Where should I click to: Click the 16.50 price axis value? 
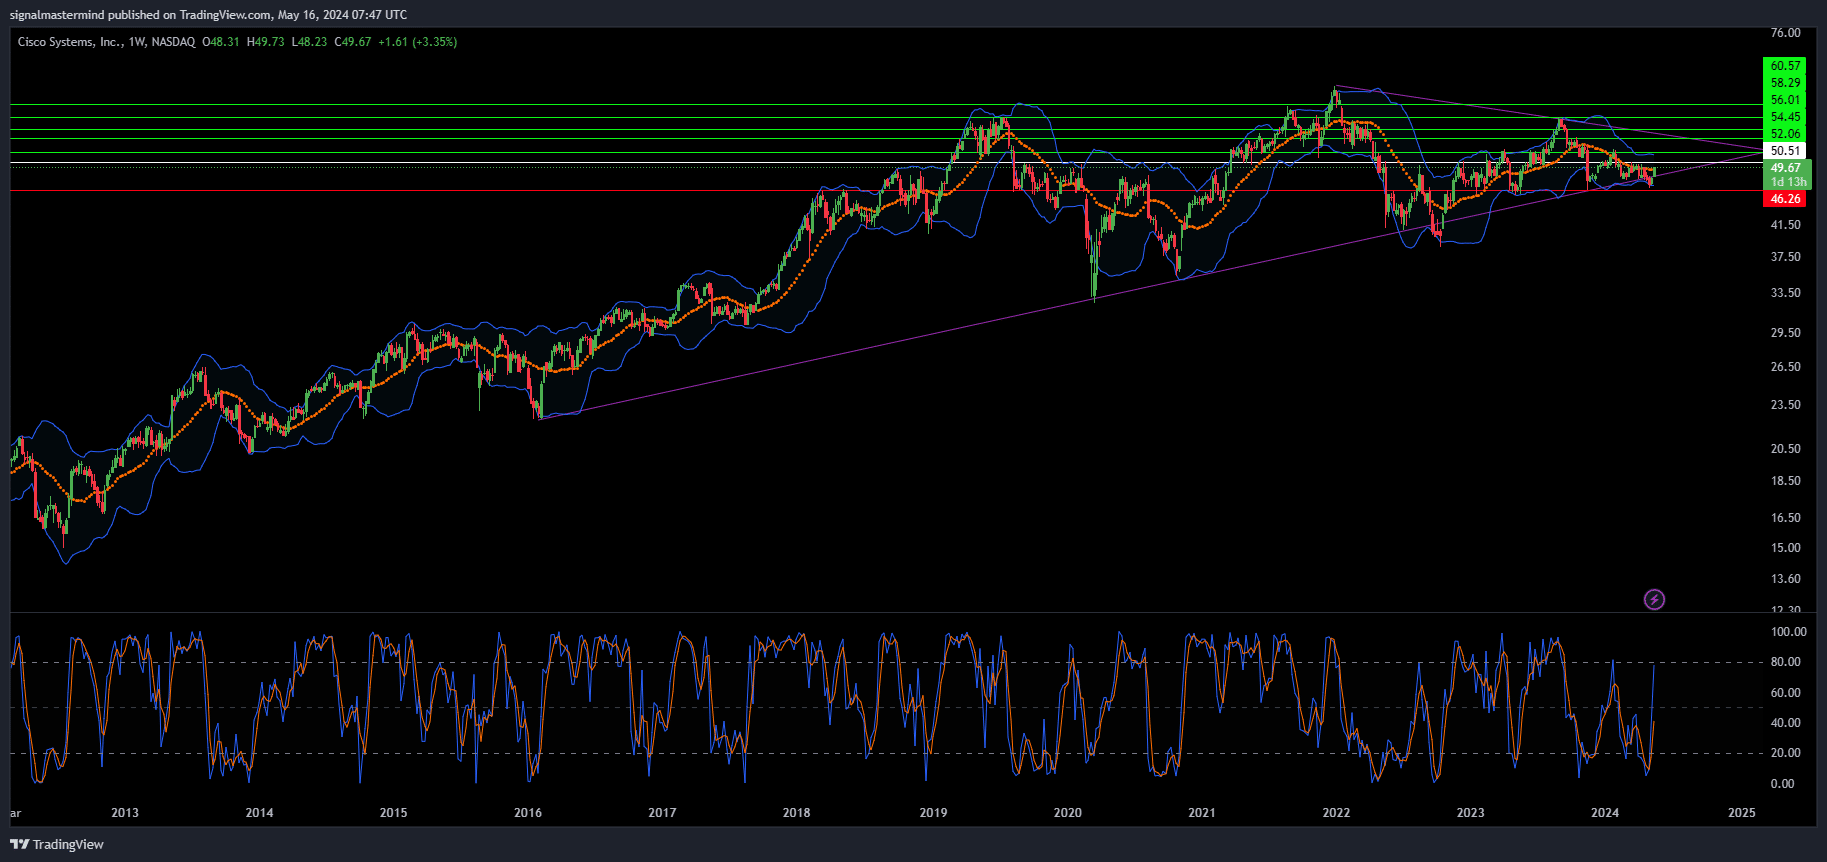(x=1785, y=518)
